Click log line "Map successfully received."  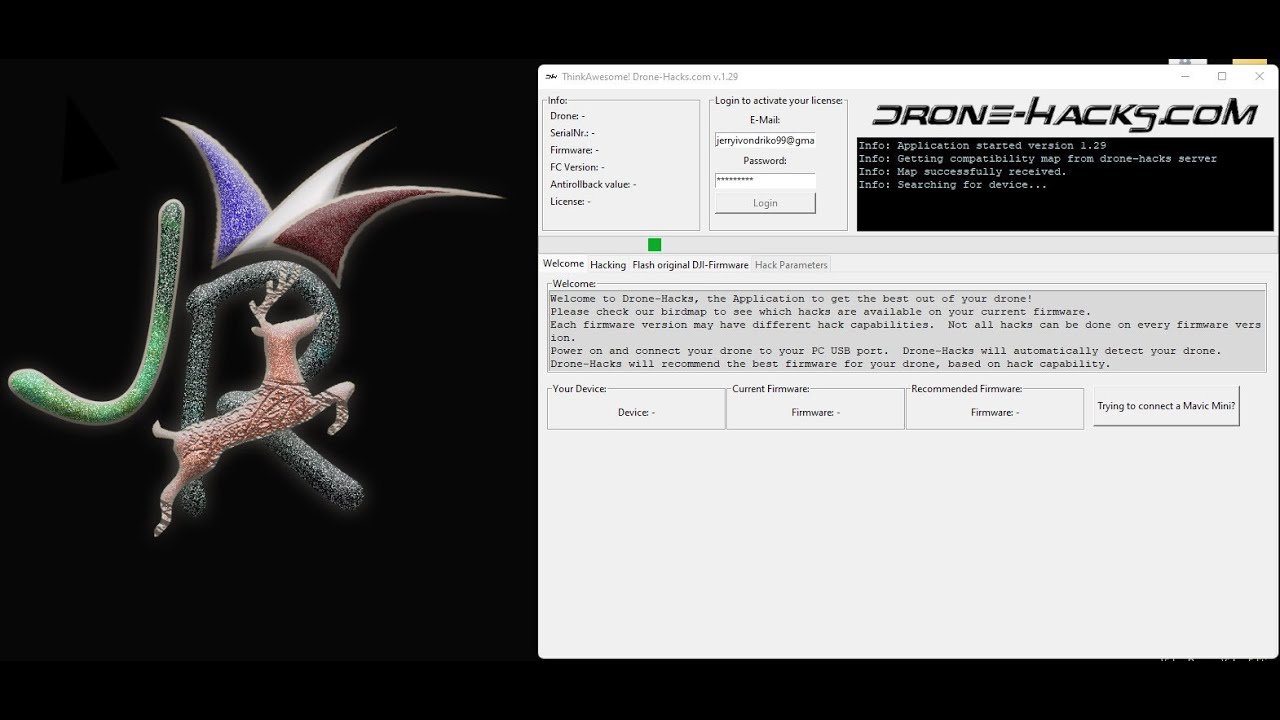[962, 172]
